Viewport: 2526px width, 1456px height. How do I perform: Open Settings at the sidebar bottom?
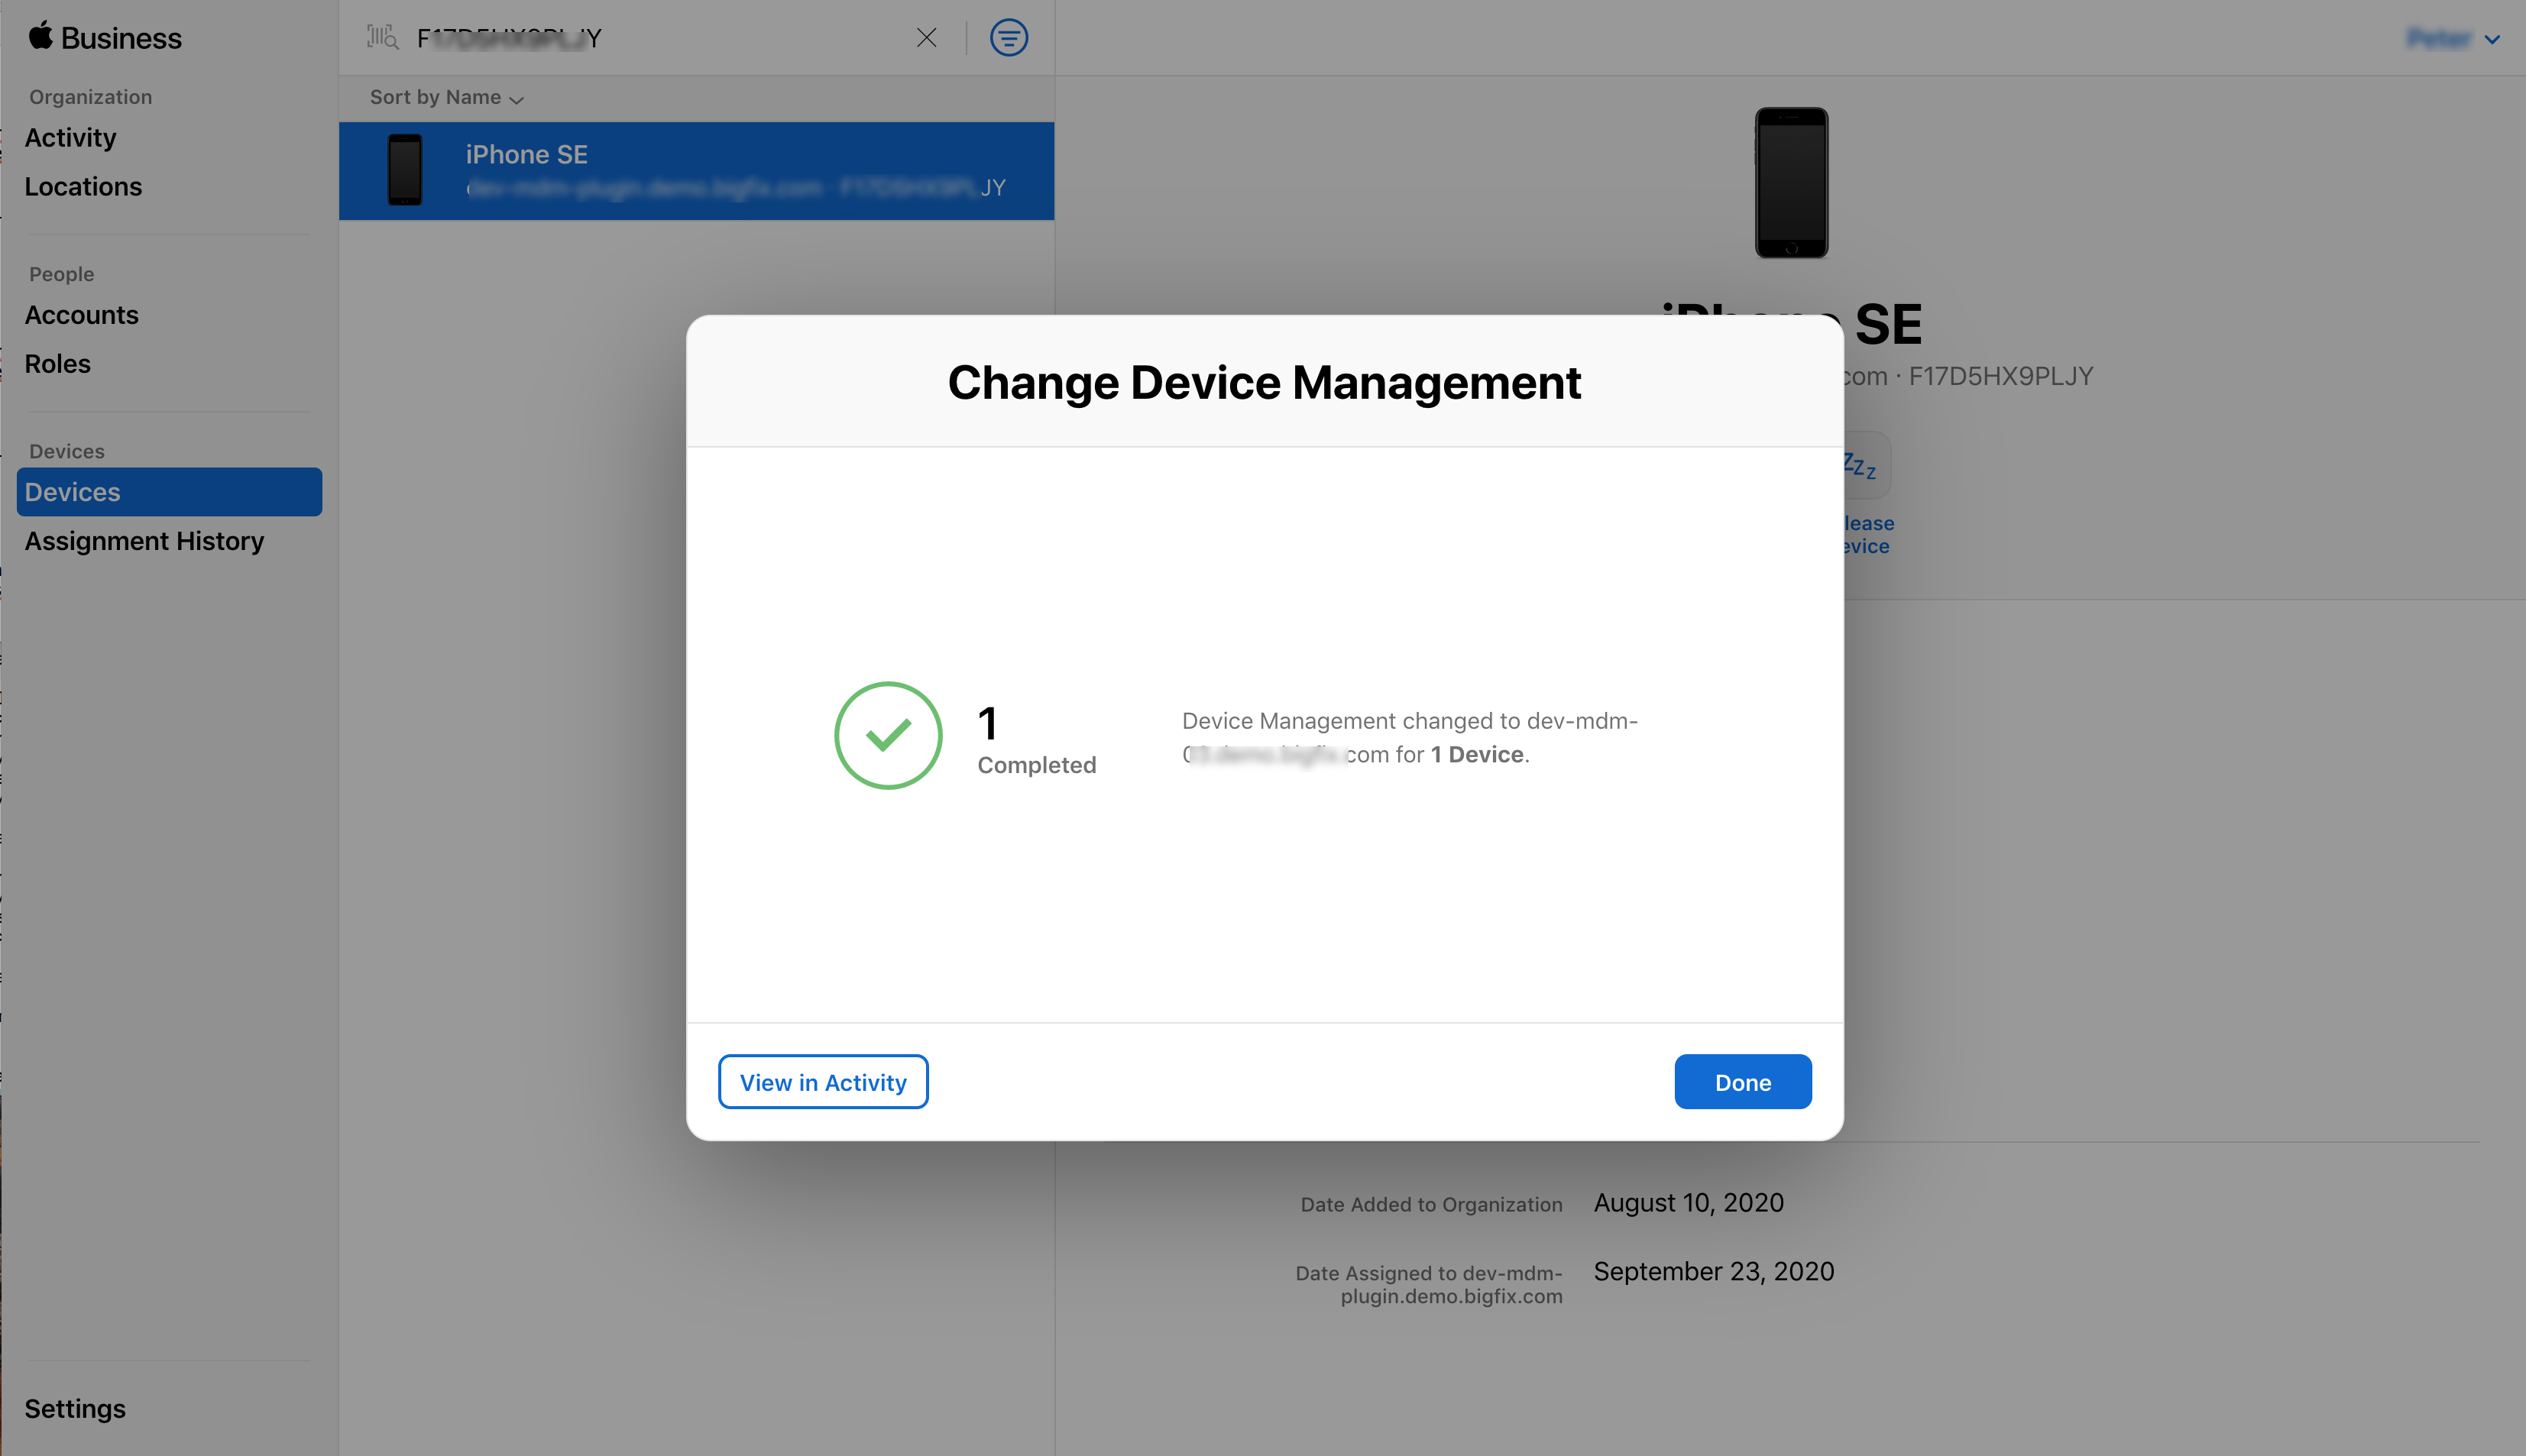75,1409
